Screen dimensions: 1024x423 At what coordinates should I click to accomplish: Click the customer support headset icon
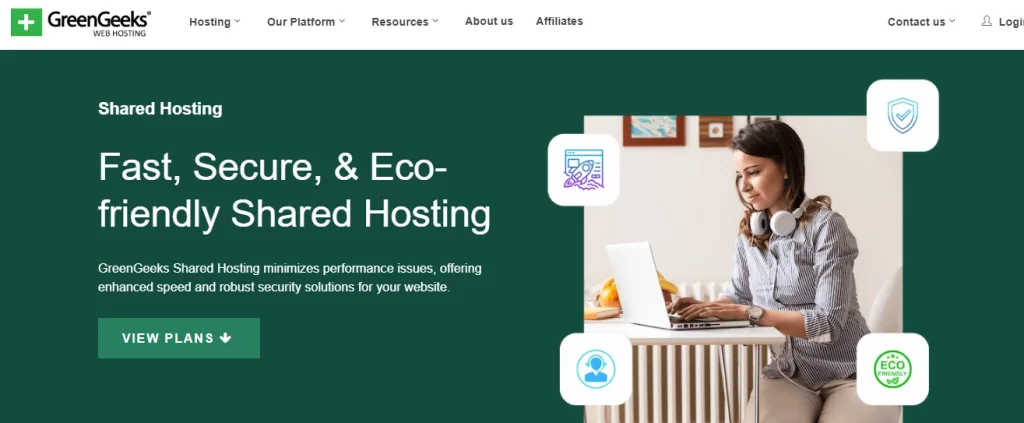[596, 369]
